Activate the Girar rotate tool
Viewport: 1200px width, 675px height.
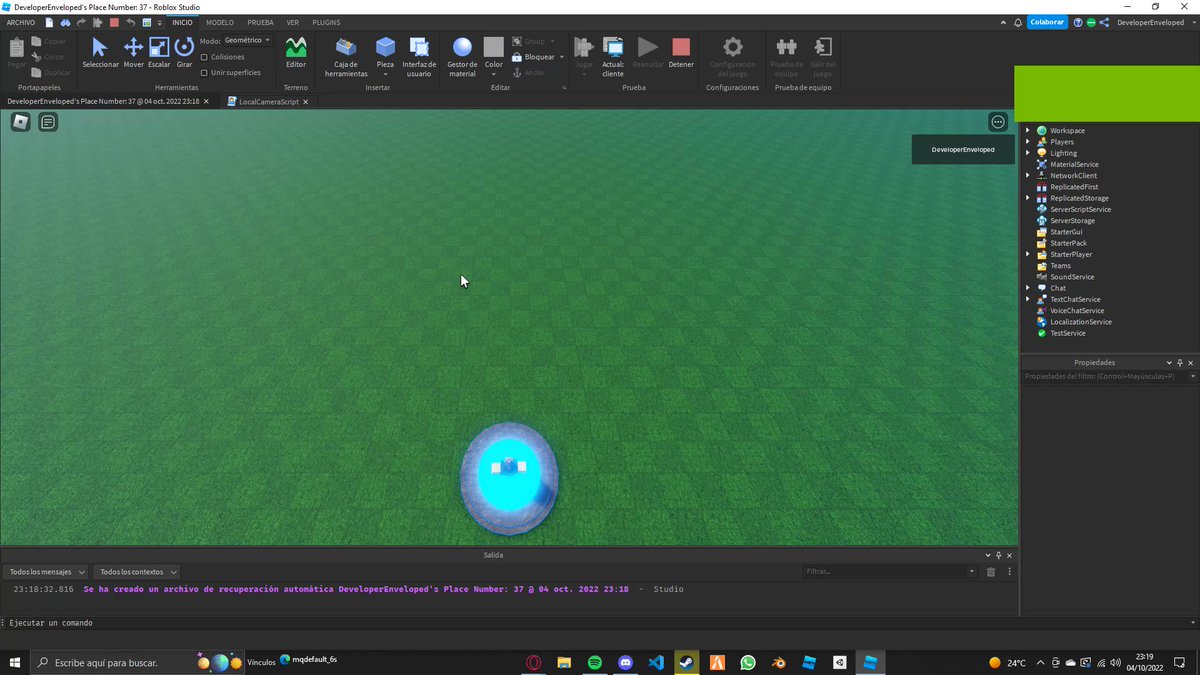184,53
